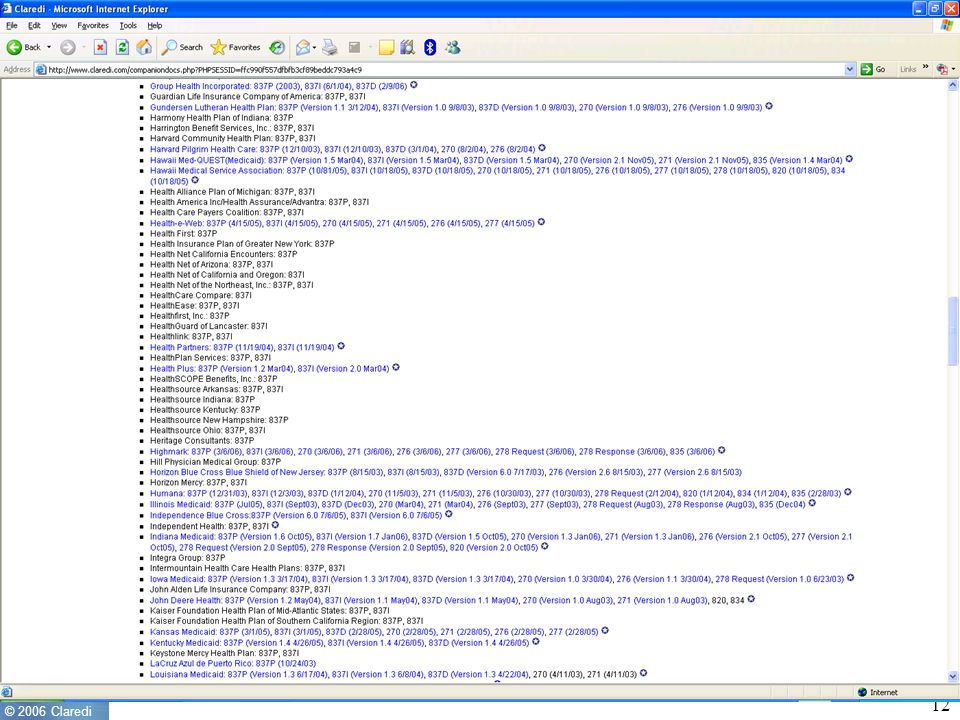960x720 pixels.
Task: Click the info icon after Health-e-Web entry
Action: [541, 222]
